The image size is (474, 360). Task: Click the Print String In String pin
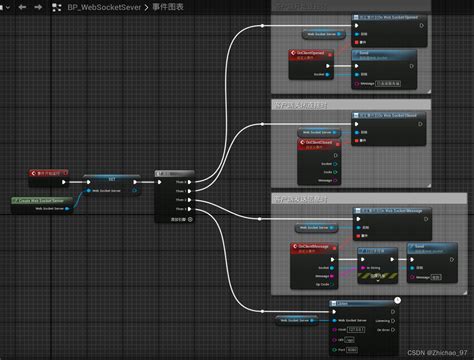pos(363,268)
